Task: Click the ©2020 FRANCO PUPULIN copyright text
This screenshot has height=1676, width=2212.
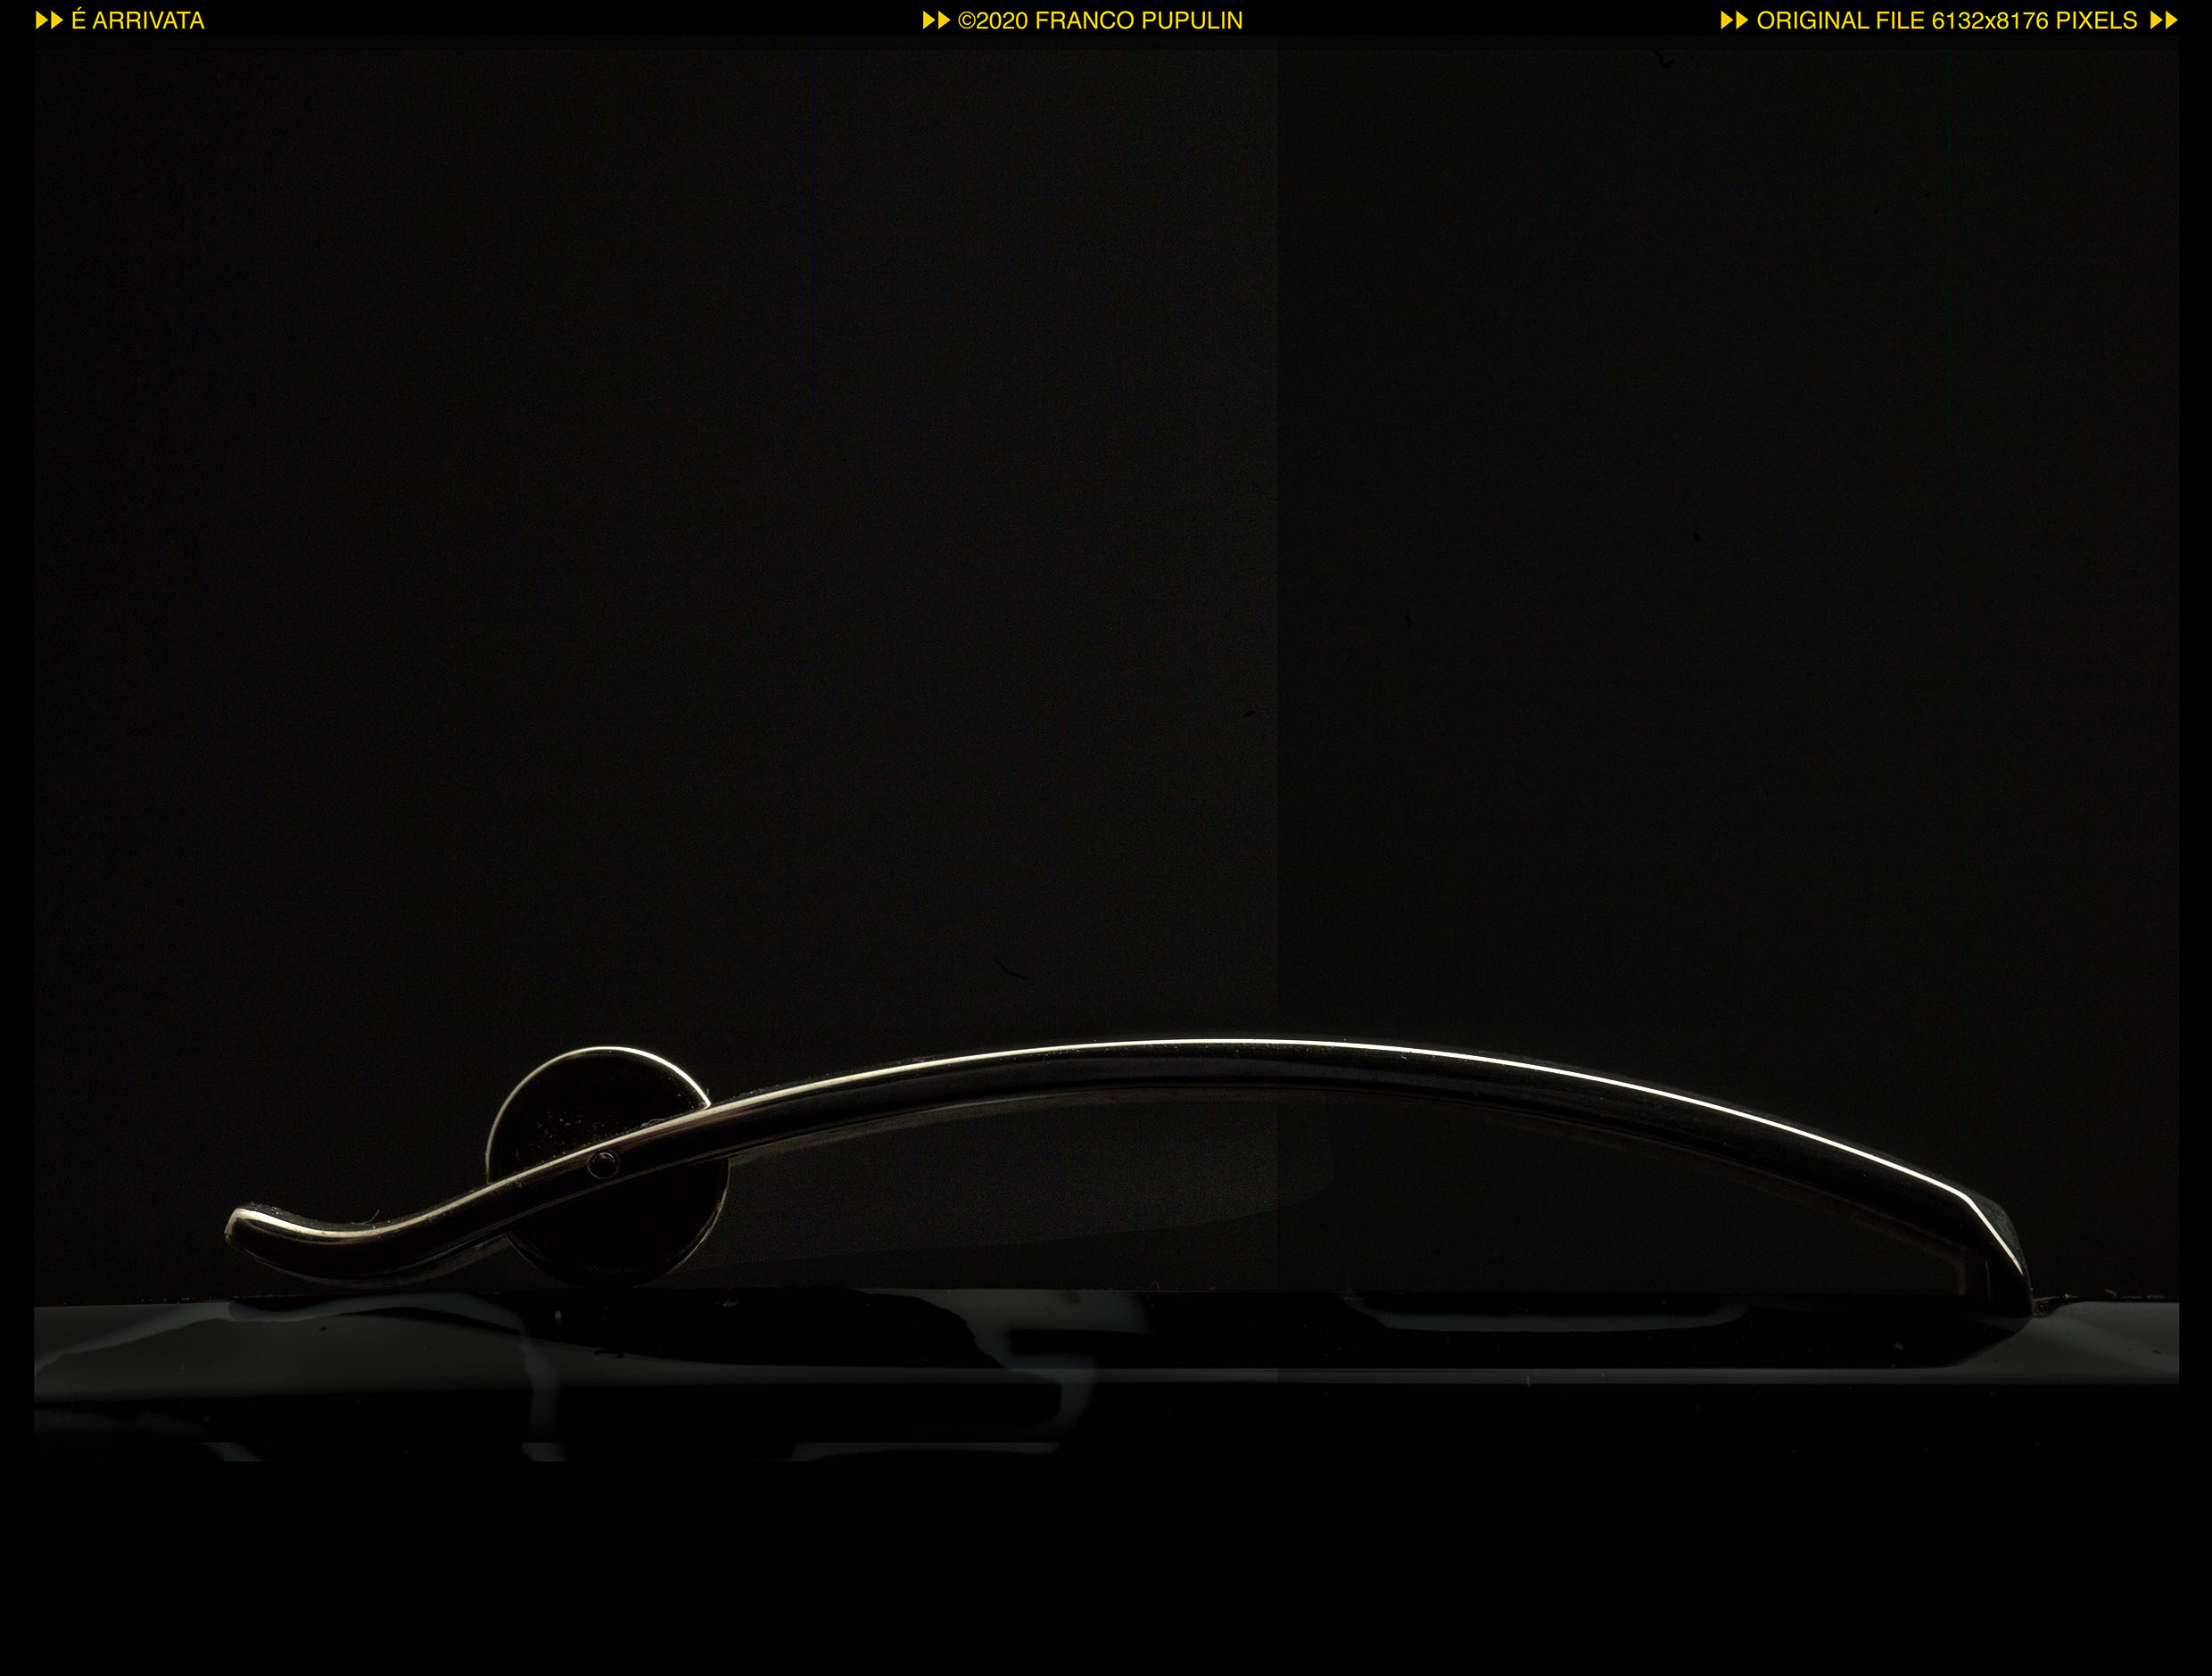Action: pos(1100,20)
